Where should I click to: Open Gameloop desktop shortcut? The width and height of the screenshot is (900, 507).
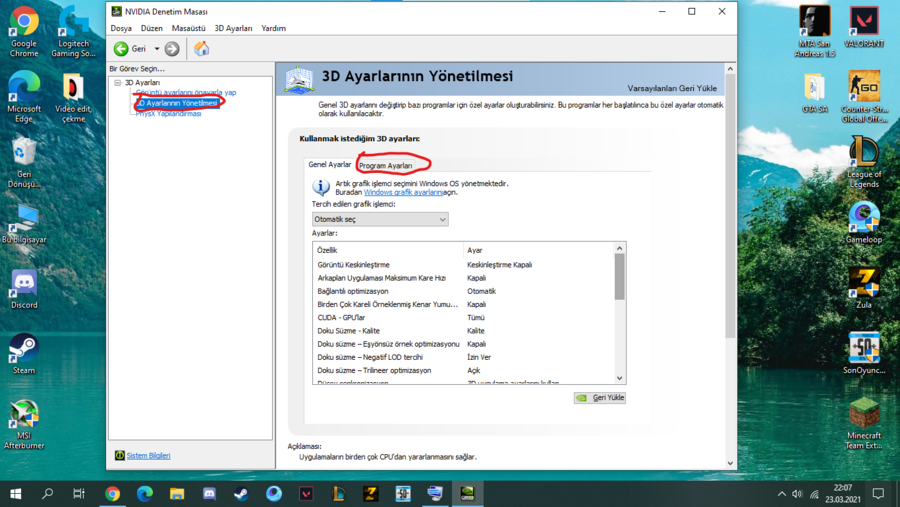tap(864, 223)
